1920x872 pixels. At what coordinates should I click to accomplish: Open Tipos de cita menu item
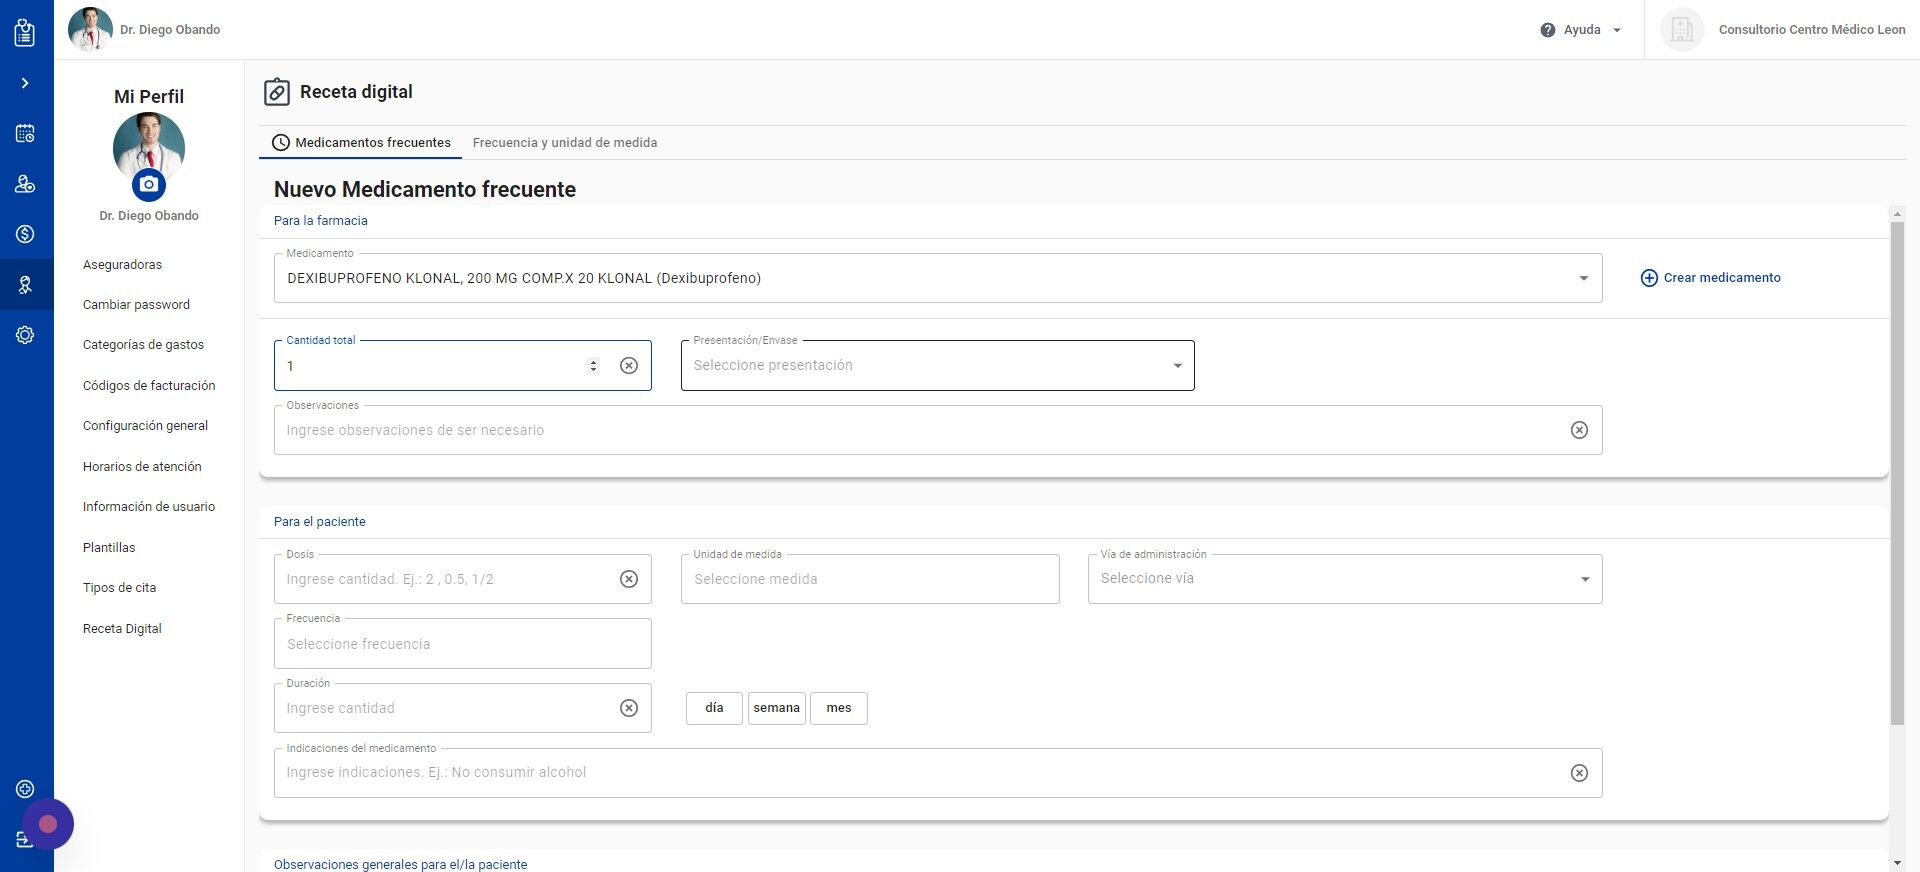point(119,588)
